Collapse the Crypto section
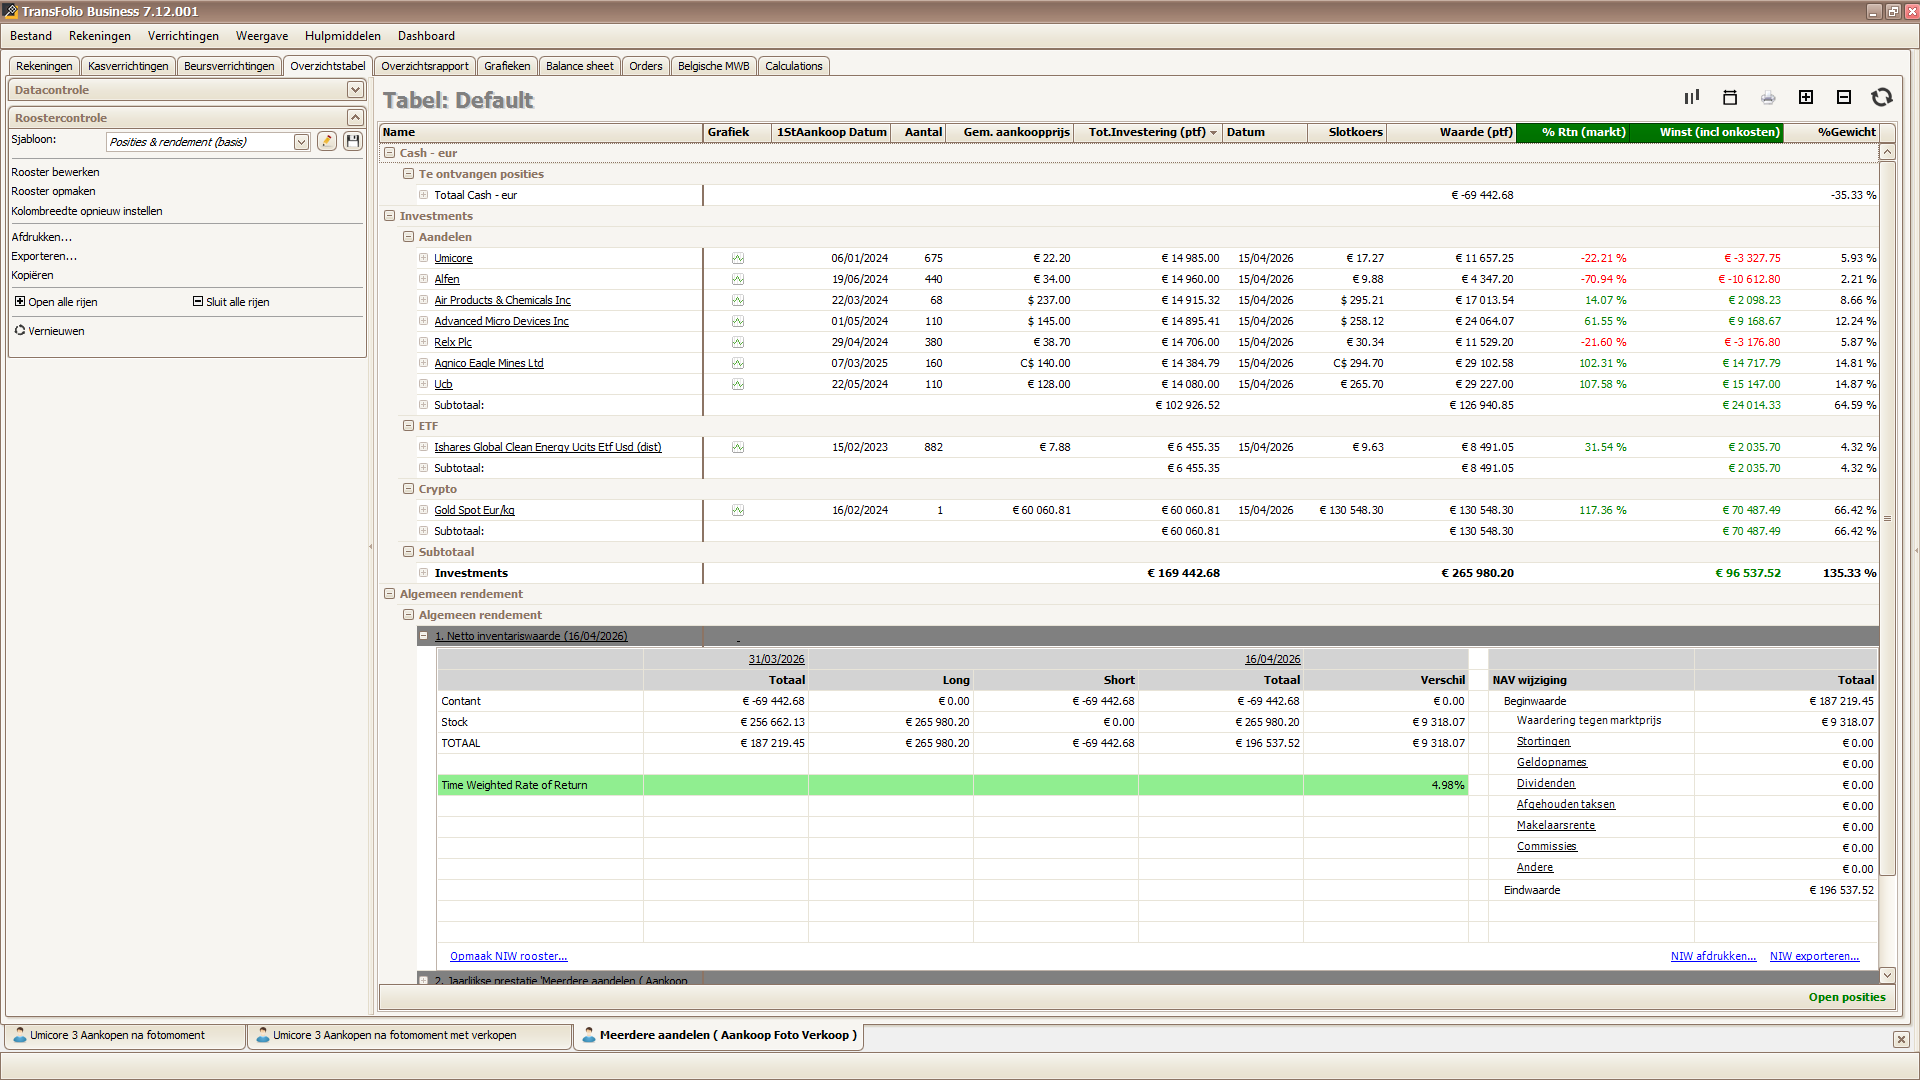1920x1080 pixels. click(x=408, y=489)
